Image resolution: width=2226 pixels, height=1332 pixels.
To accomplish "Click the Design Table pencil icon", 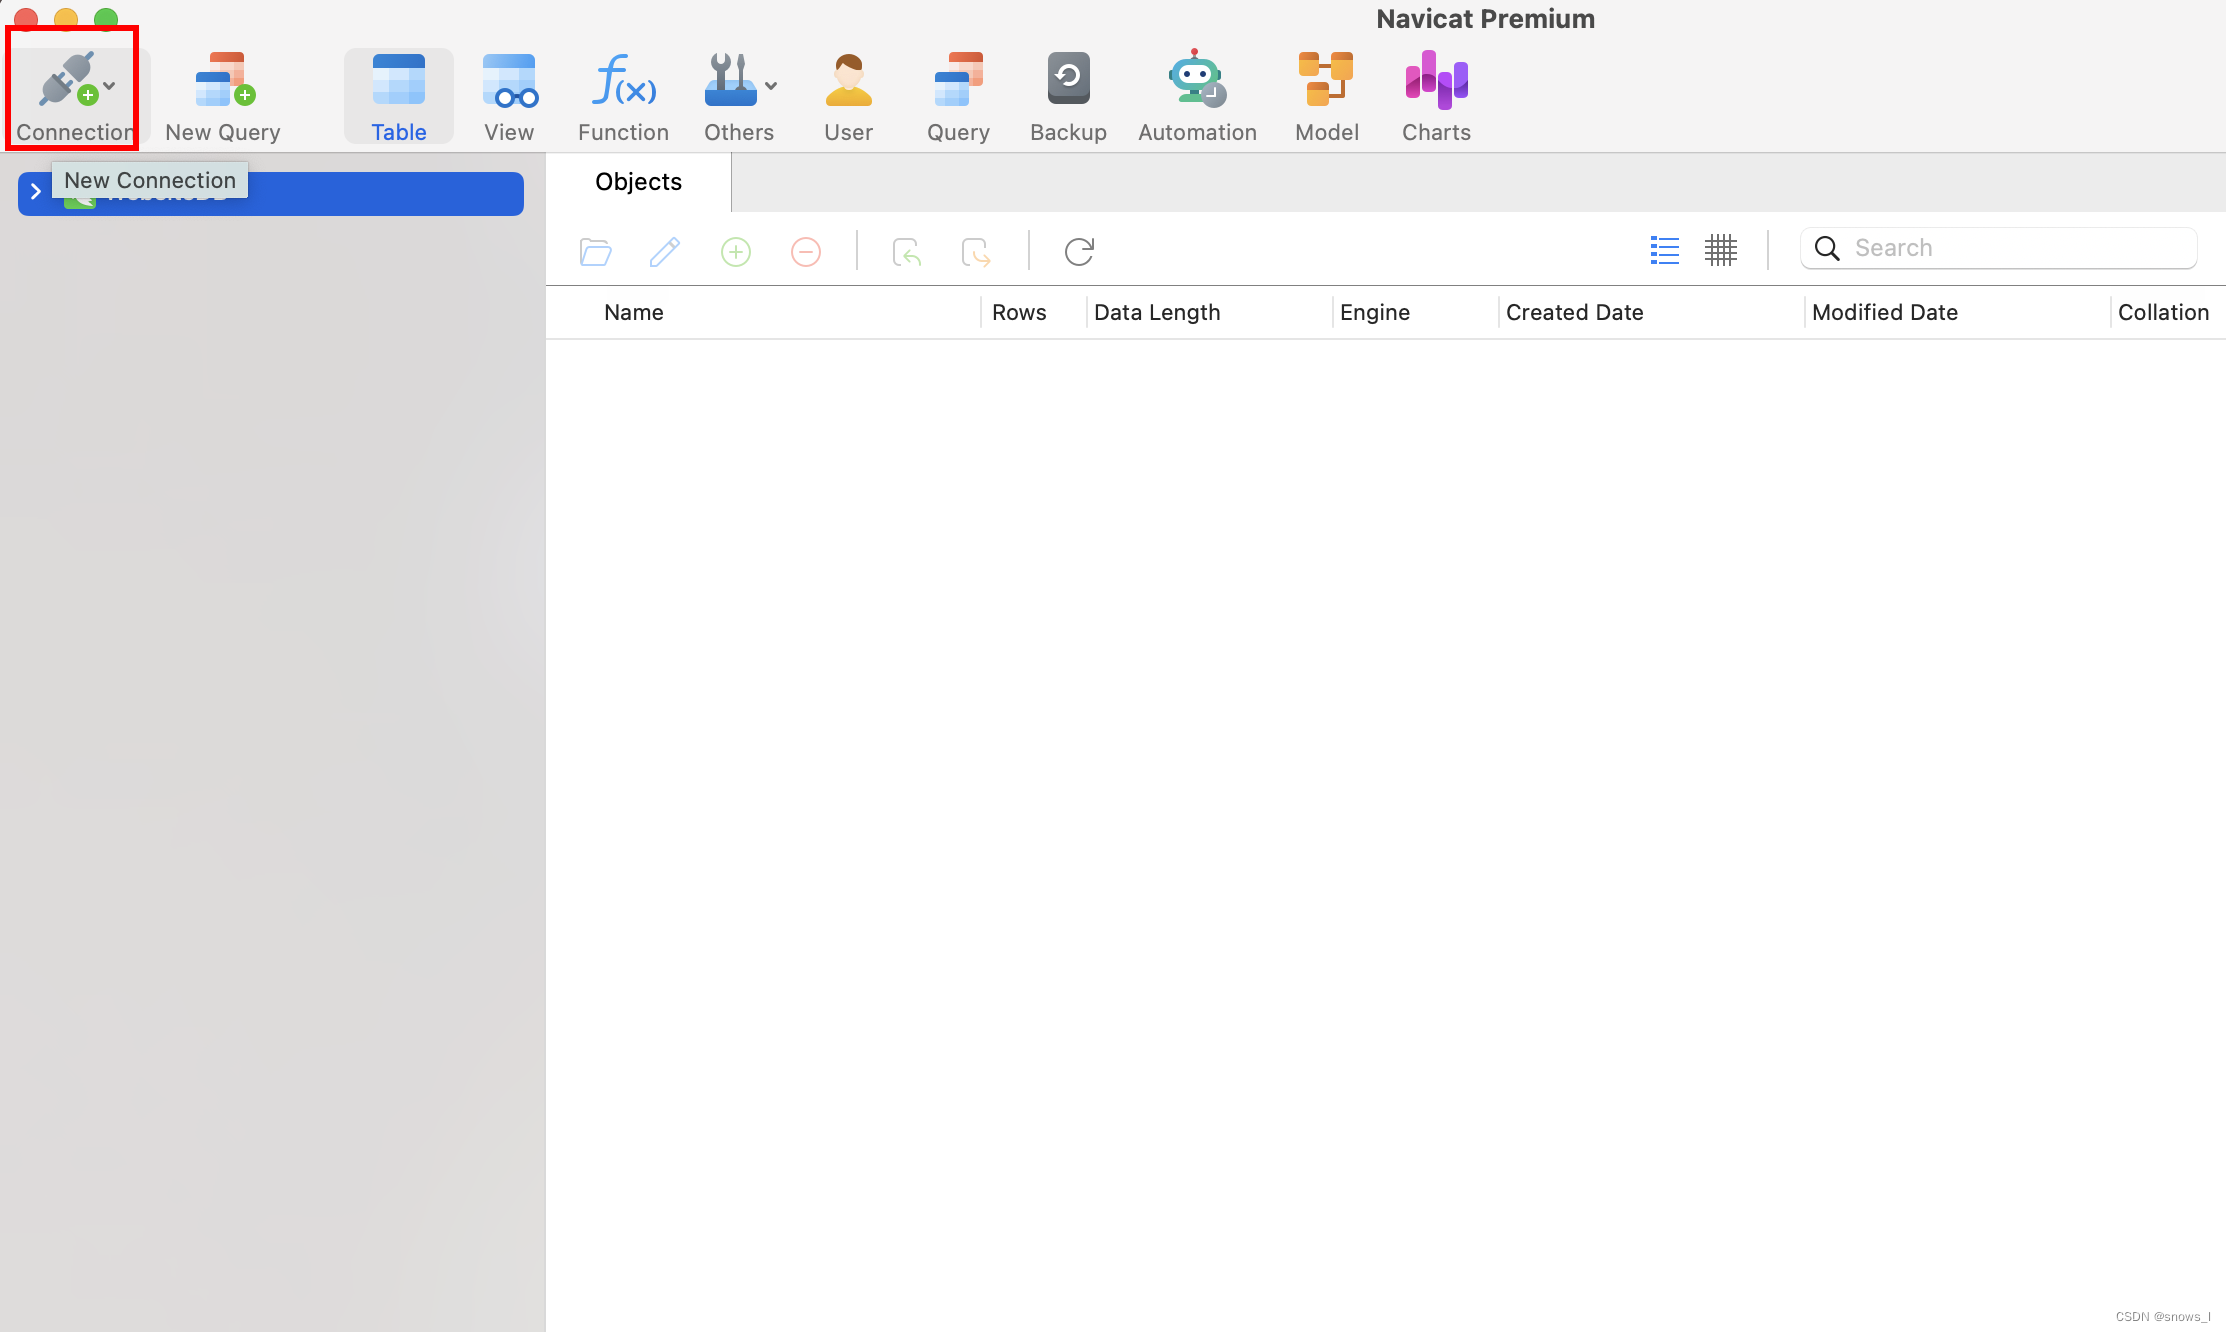I will [x=665, y=251].
